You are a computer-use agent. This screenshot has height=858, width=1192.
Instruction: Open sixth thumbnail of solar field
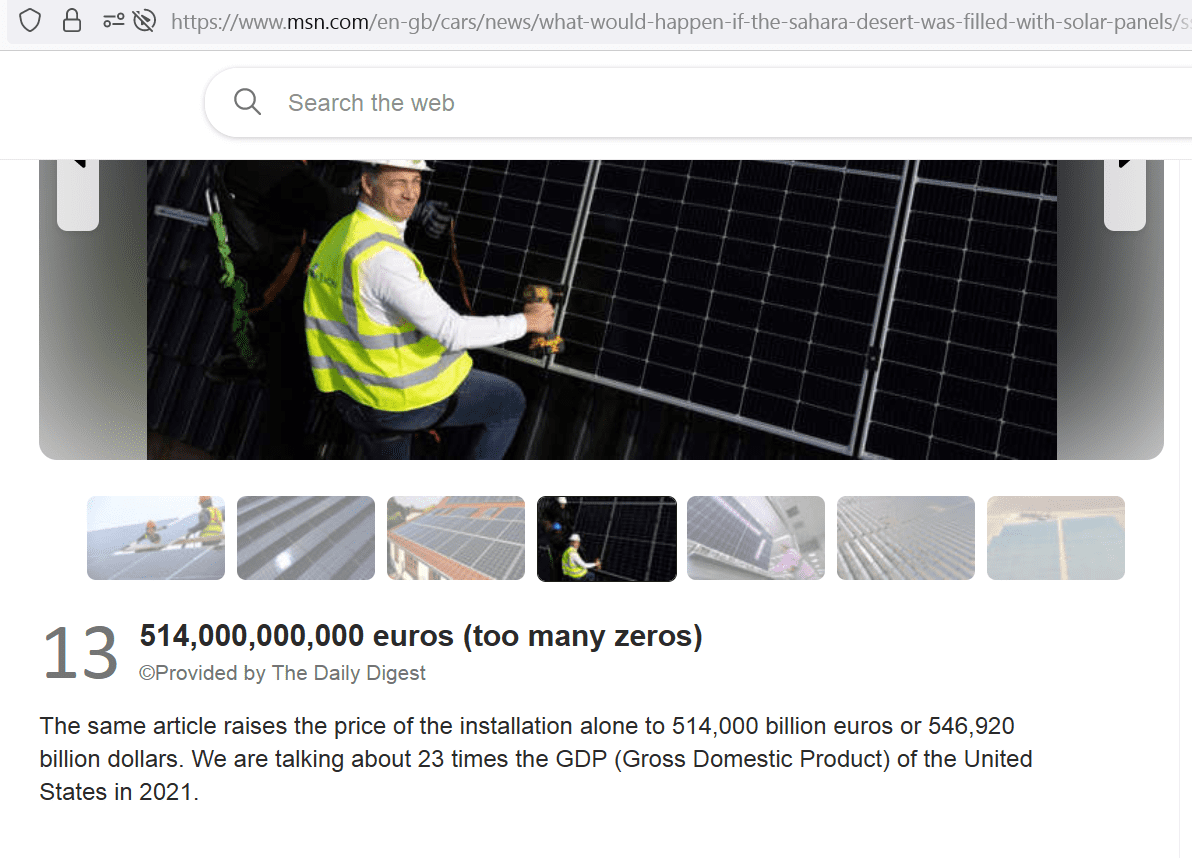pyautogui.click(x=905, y=538)
